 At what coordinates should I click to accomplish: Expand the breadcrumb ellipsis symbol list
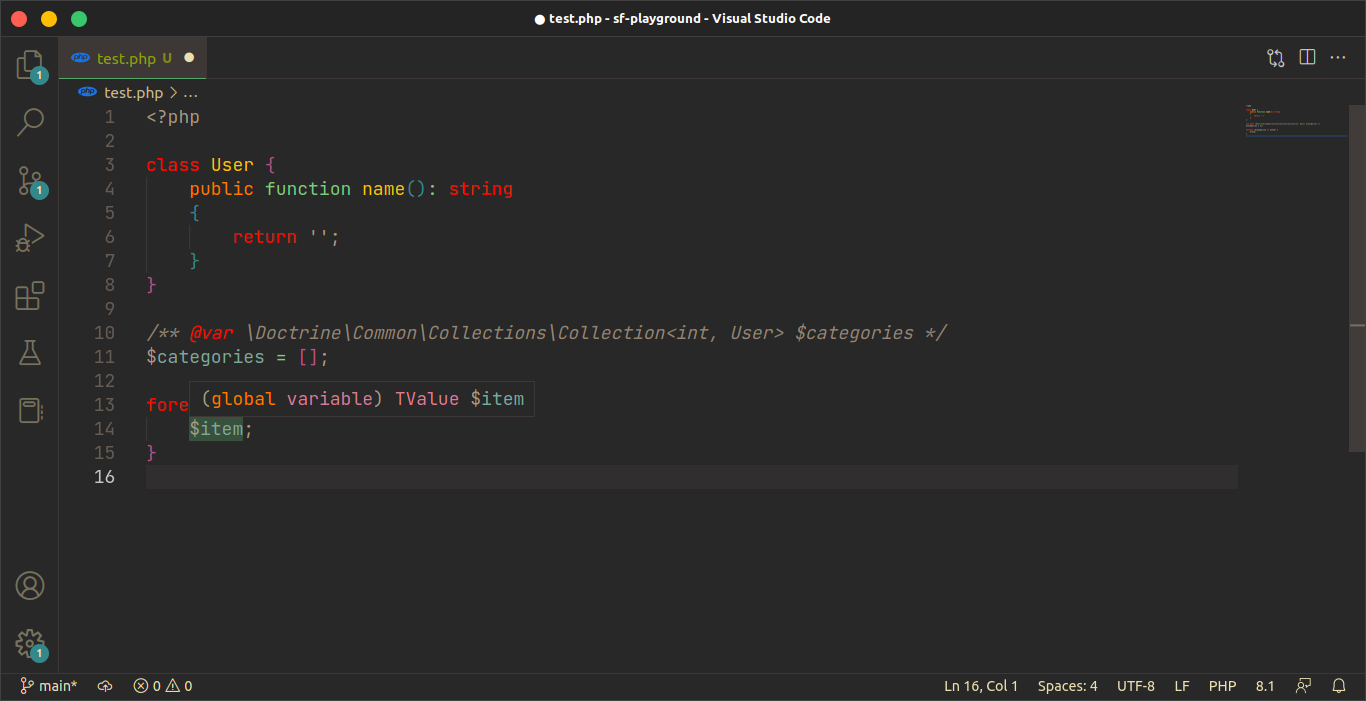[191, 93]
